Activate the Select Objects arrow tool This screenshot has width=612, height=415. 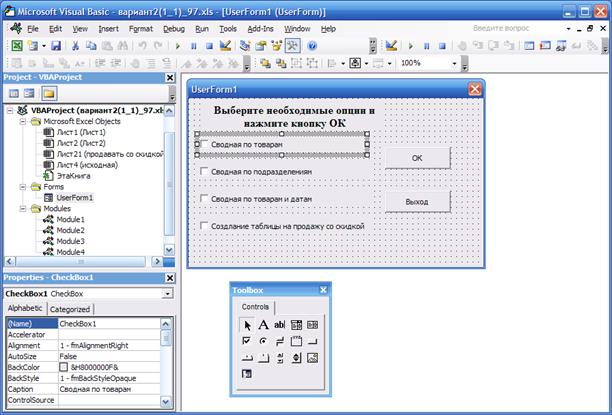(x=247, y=324)
